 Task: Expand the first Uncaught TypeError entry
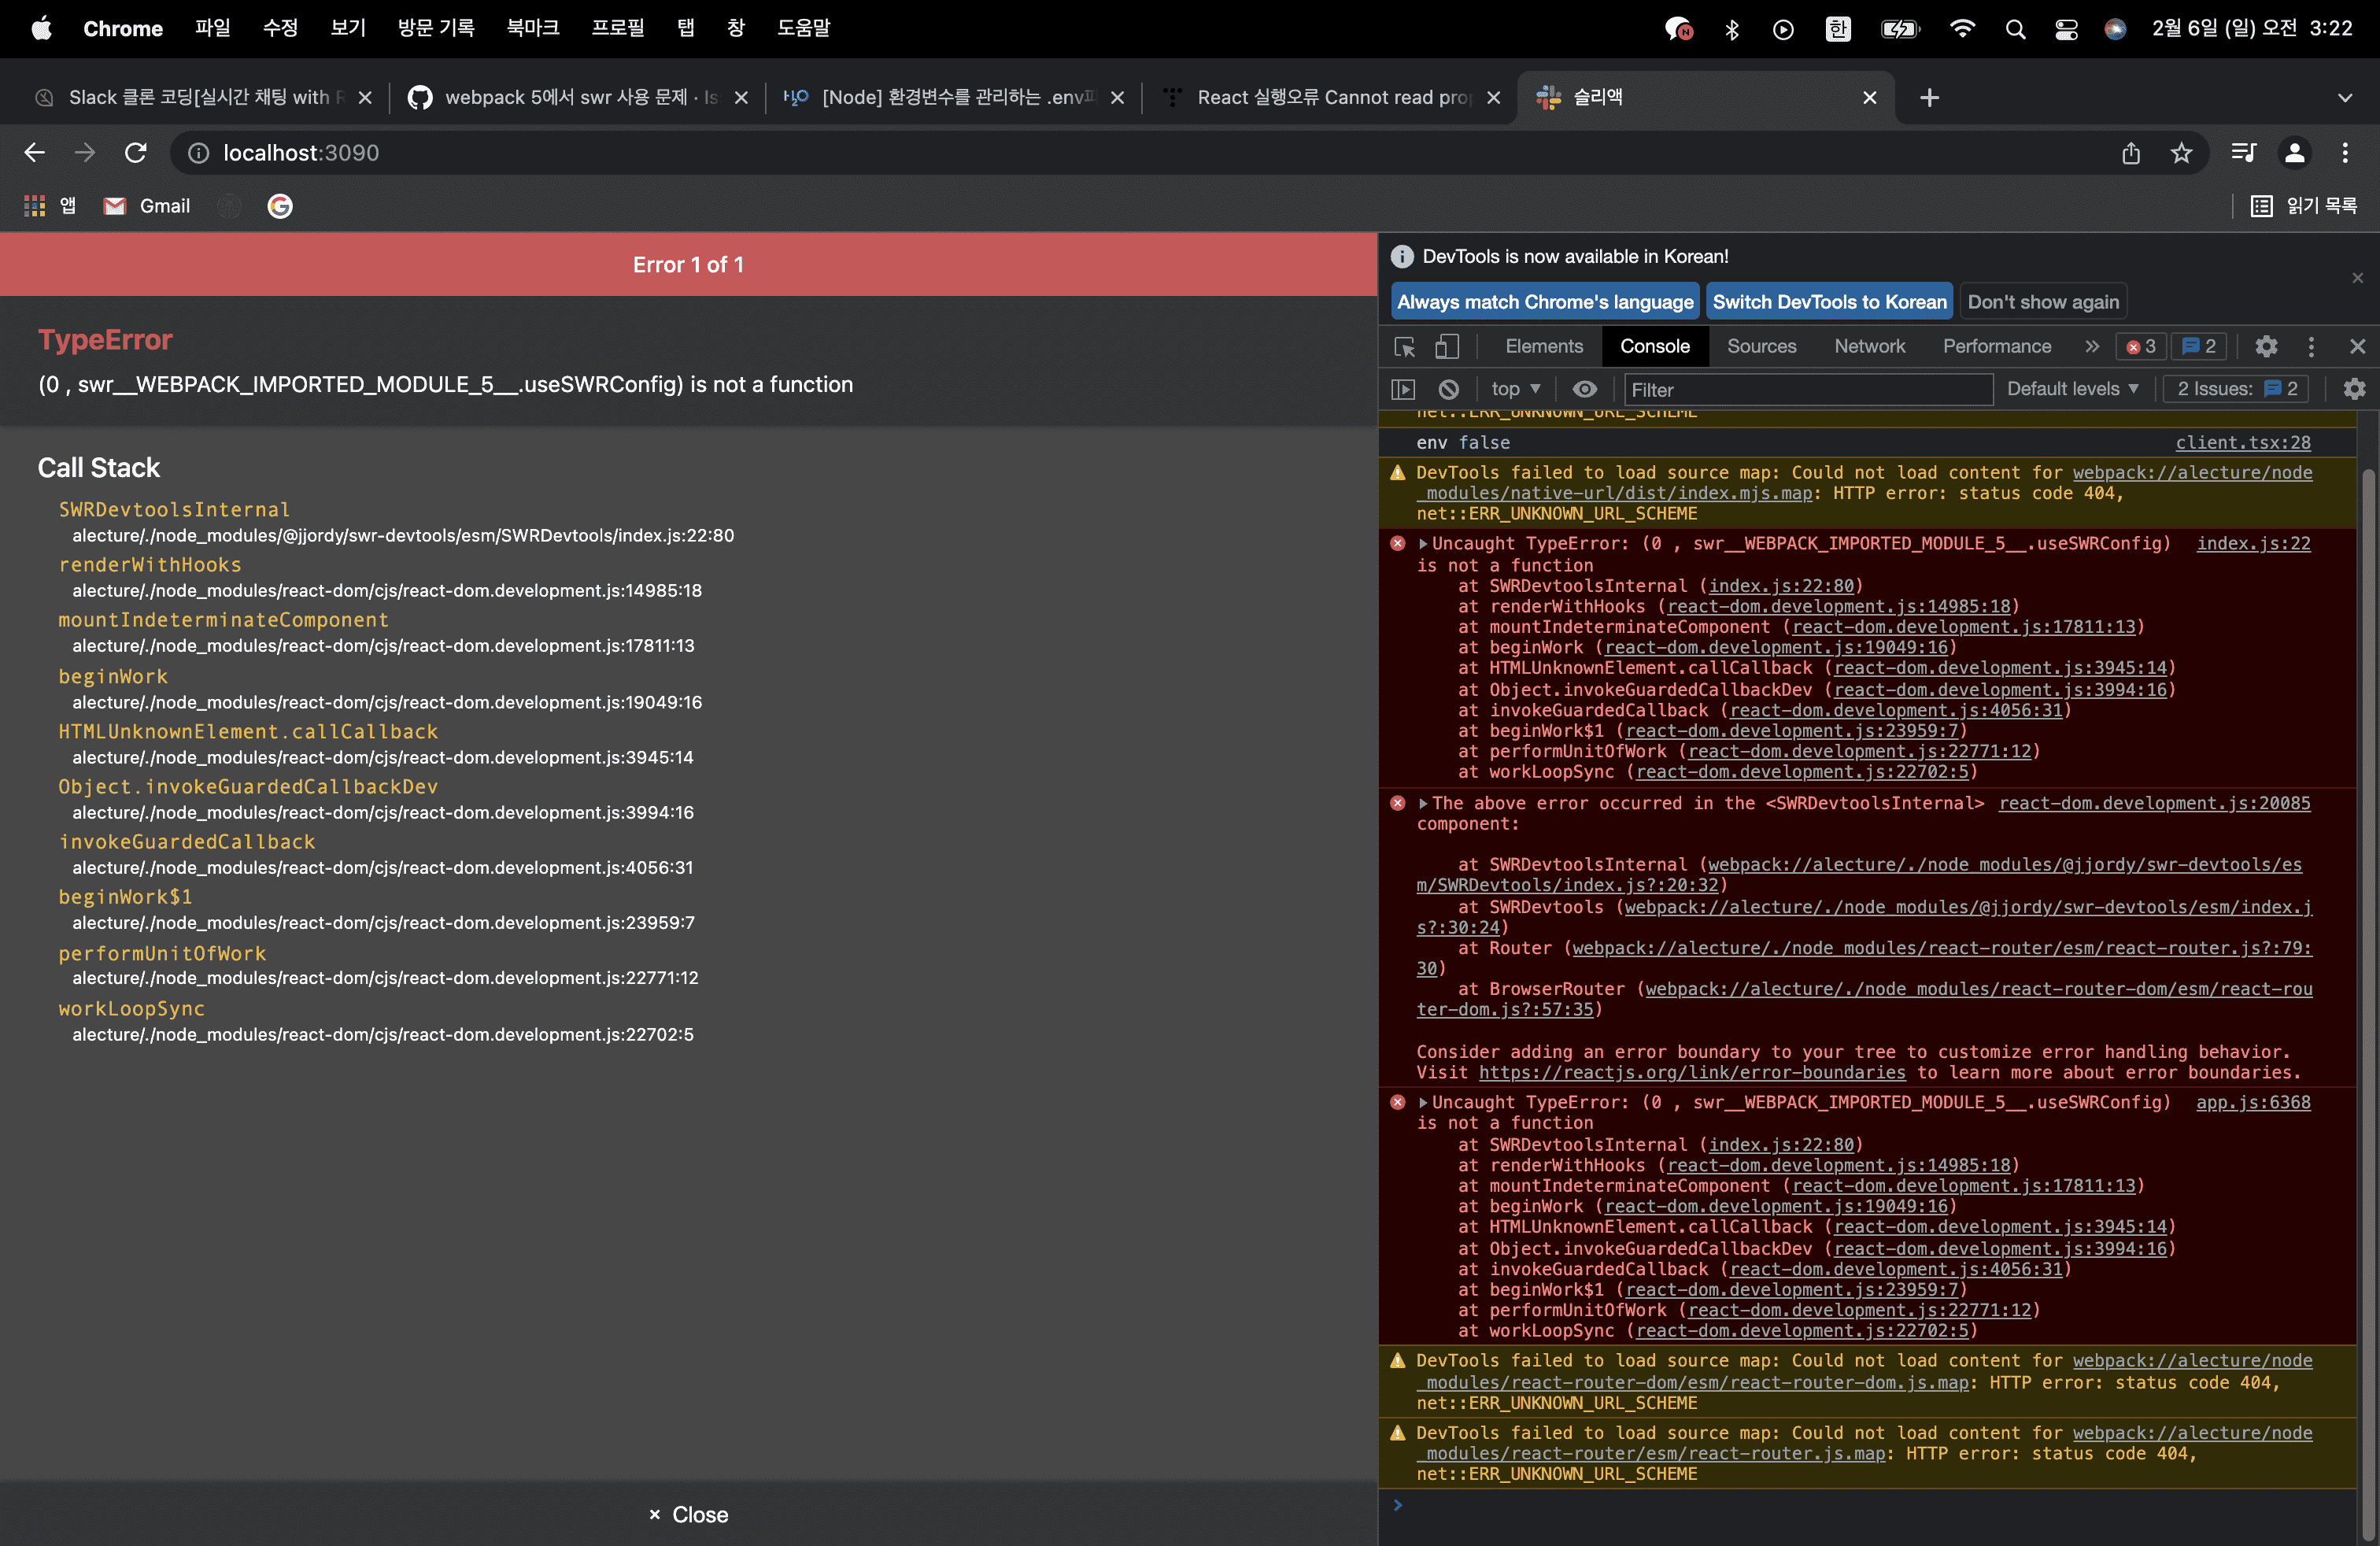pyautogui.click(x=1423, y=544)
